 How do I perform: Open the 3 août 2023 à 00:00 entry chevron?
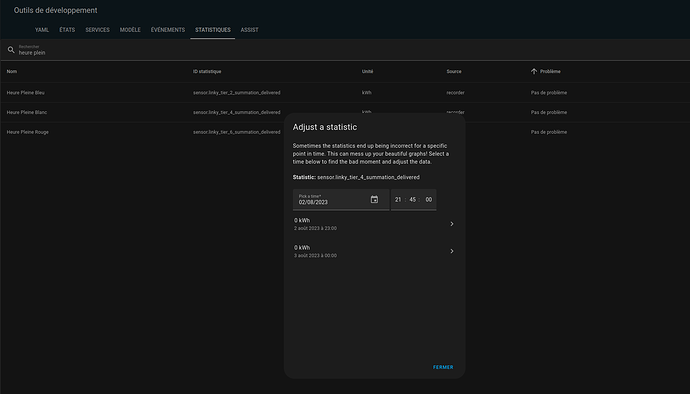[451, 251]
